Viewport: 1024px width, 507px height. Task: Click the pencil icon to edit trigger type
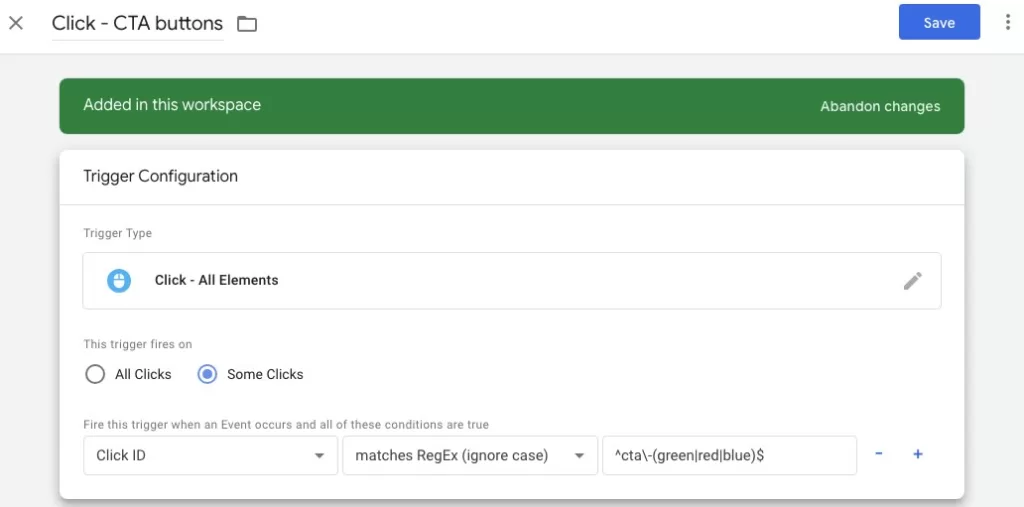click(912, 281)
